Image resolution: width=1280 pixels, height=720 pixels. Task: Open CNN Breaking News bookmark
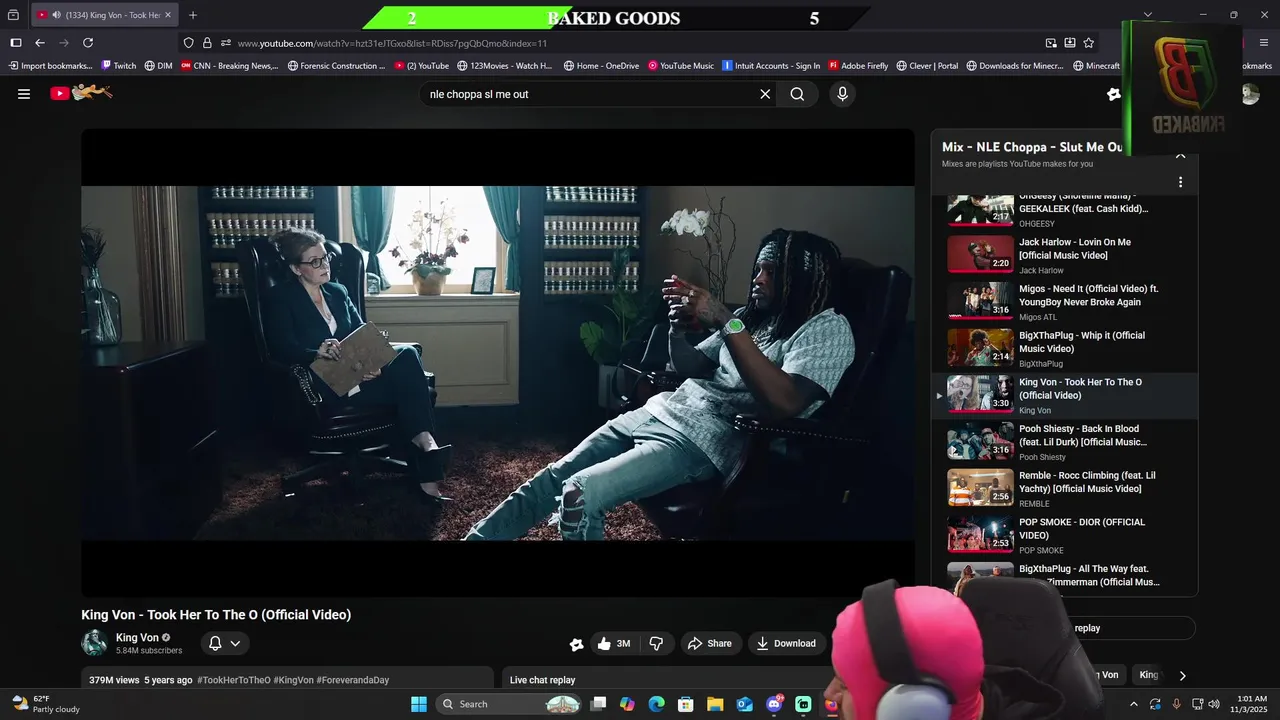pos(229,66)
